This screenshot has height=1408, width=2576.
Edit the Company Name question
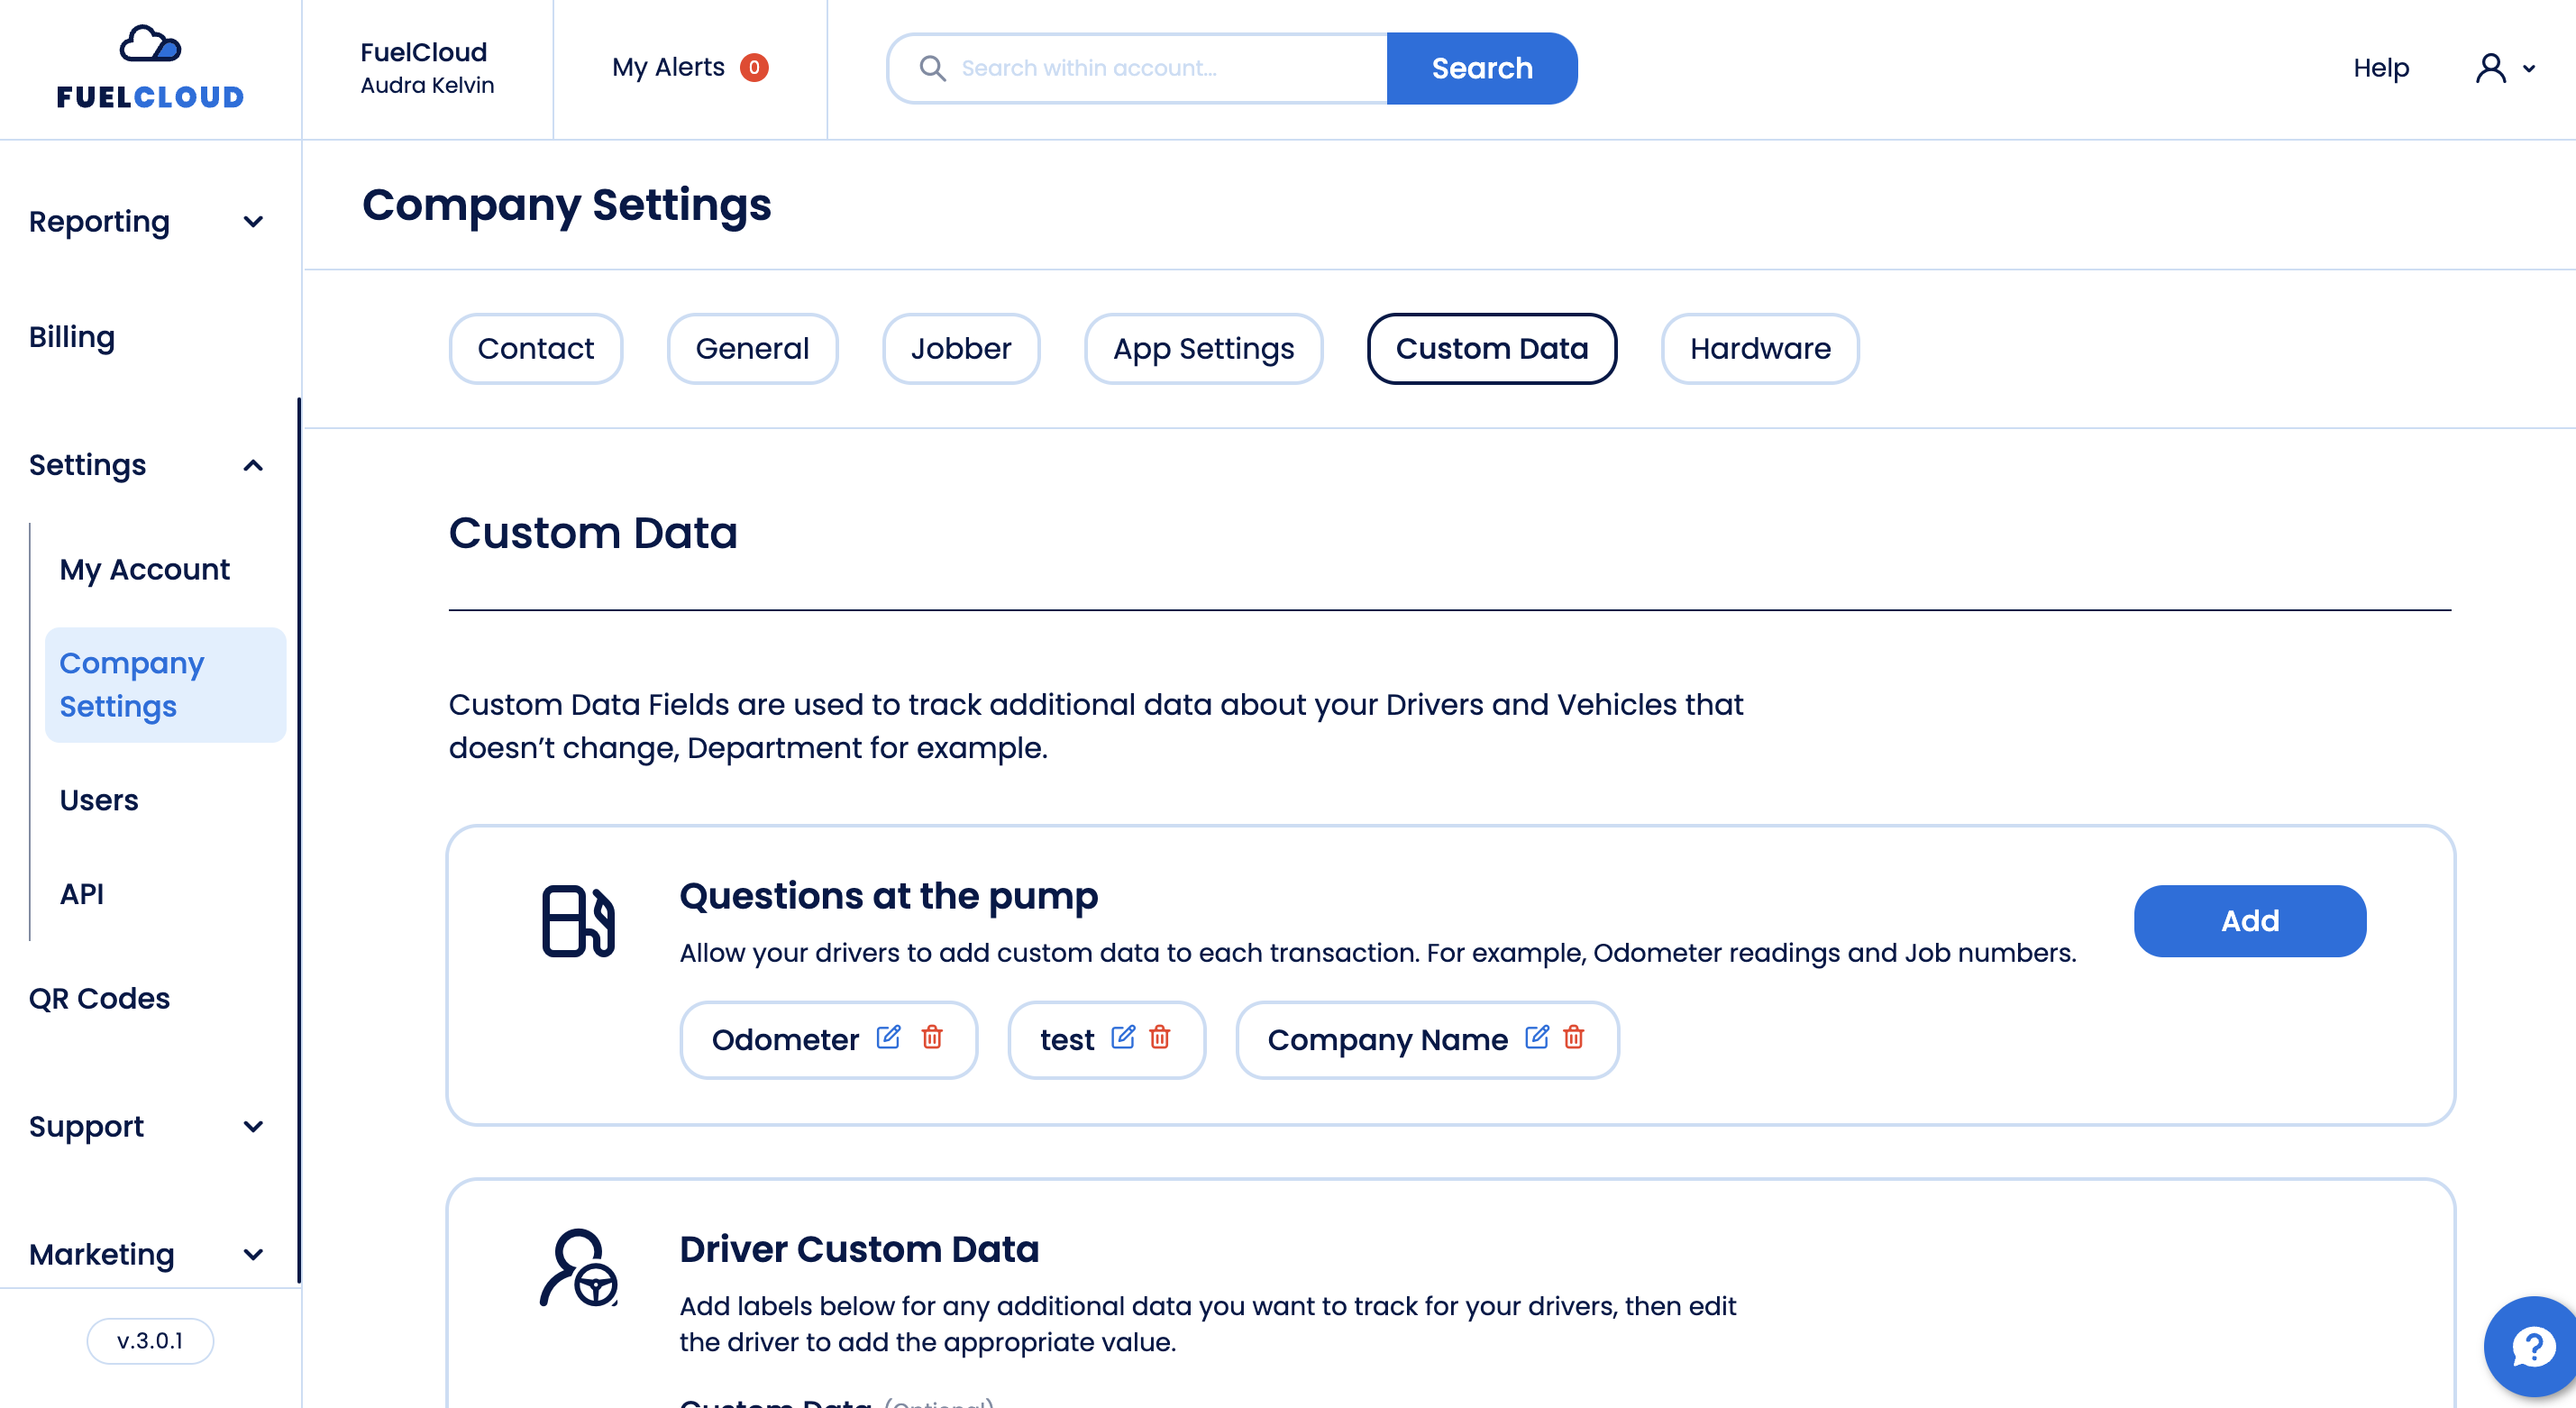(1537, 1037)
